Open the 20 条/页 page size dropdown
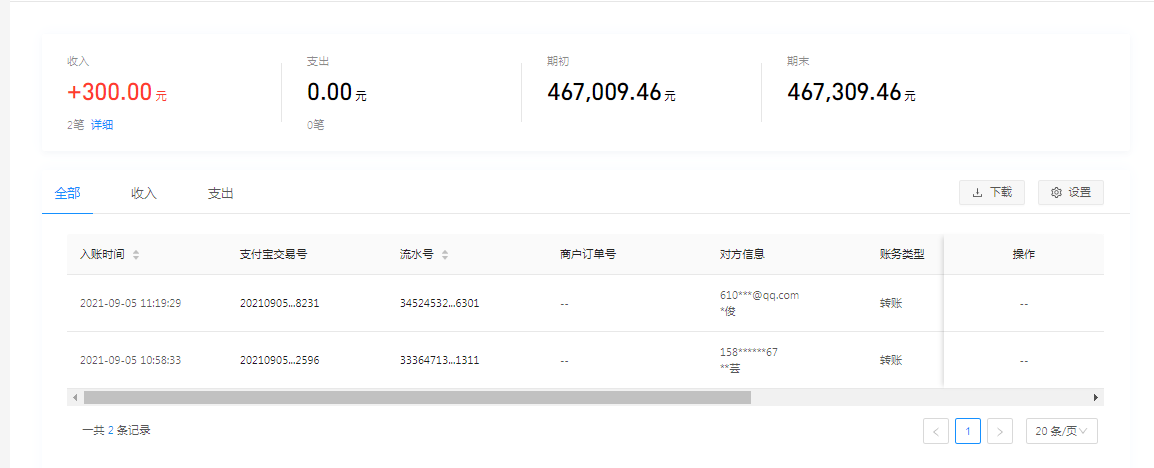1154x468 pixels. pyautogui.click(x=1061, y=431)
